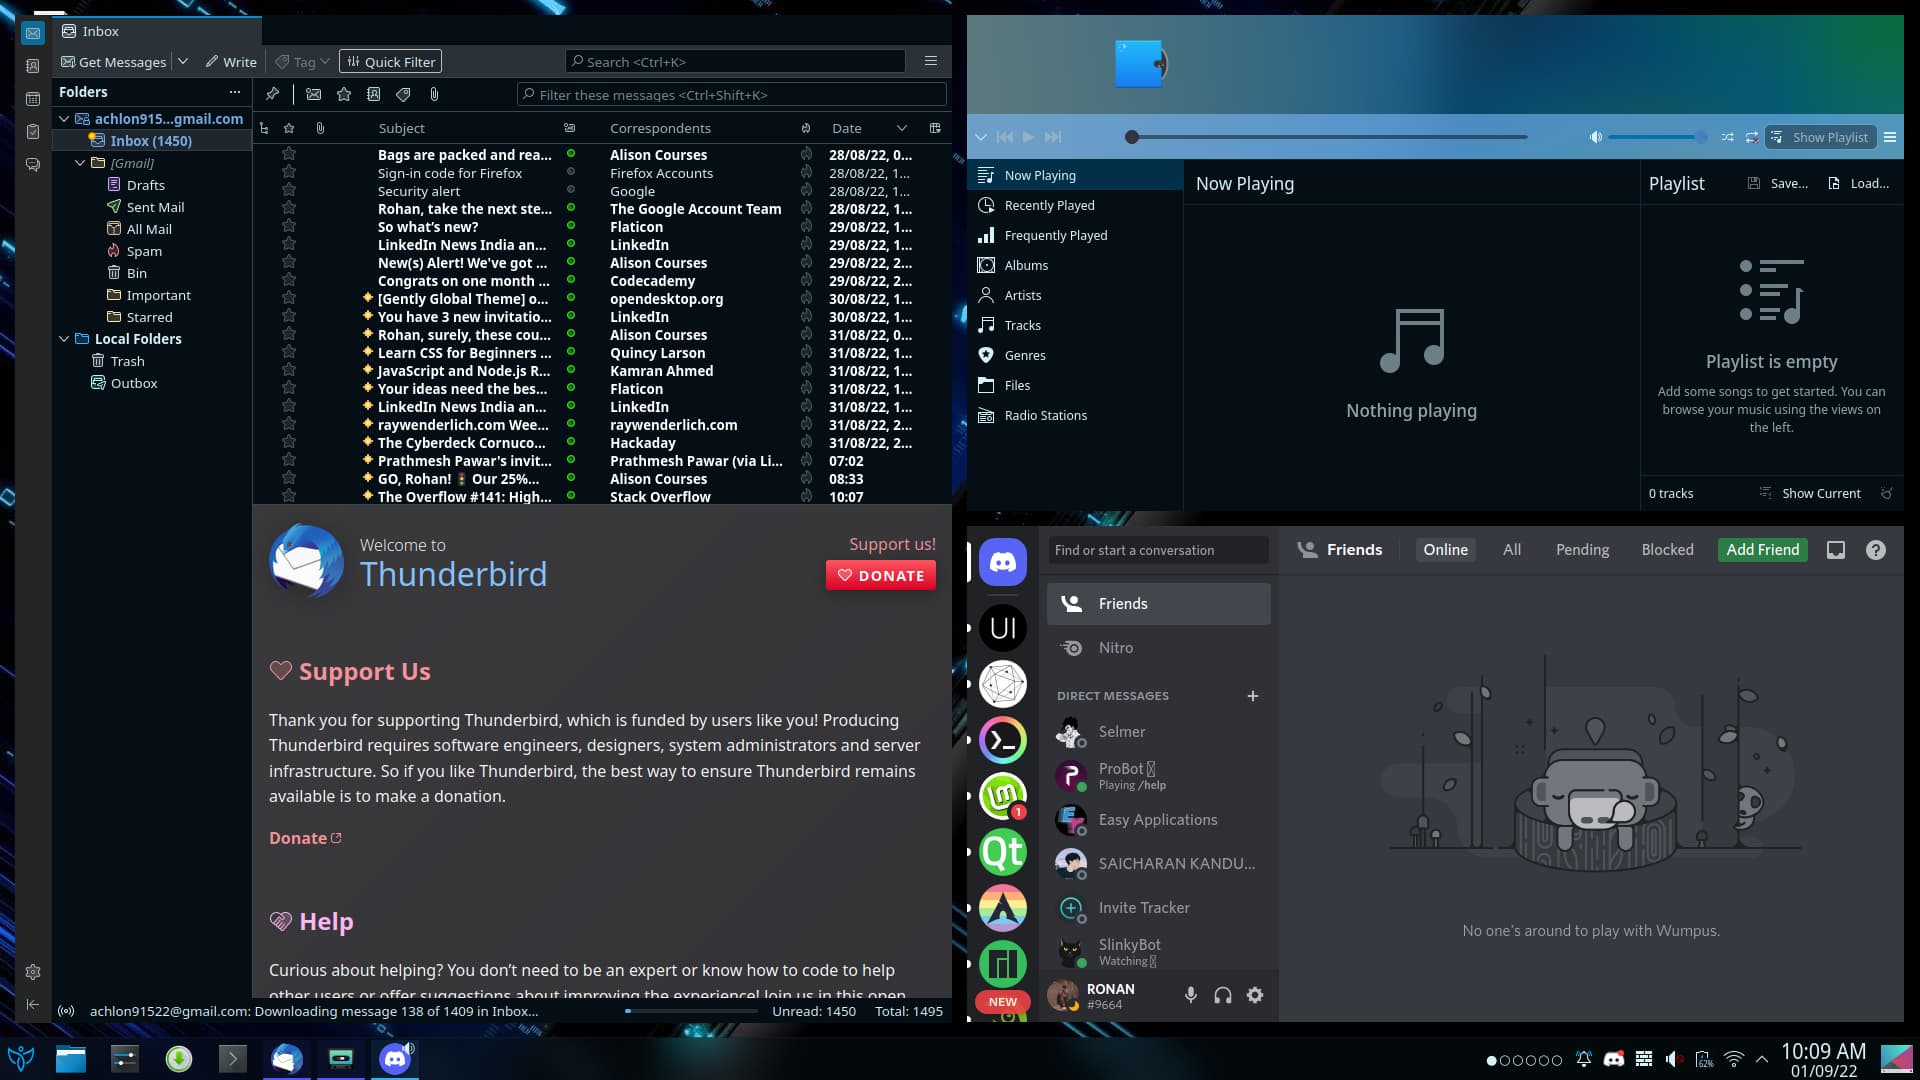Open Thunderbird's hamburger app menu
This screenshot has height=1080, width=1920.
point(931,61)
